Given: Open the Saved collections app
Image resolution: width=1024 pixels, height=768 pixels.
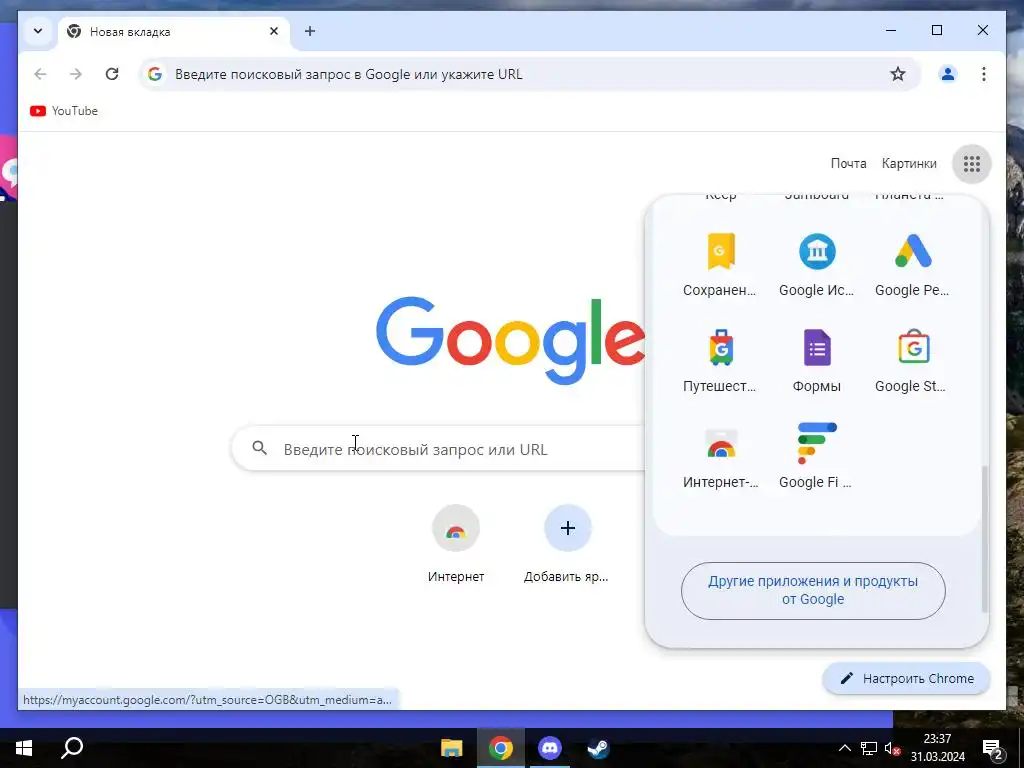Looking at the screenshot, I should 720,265.
